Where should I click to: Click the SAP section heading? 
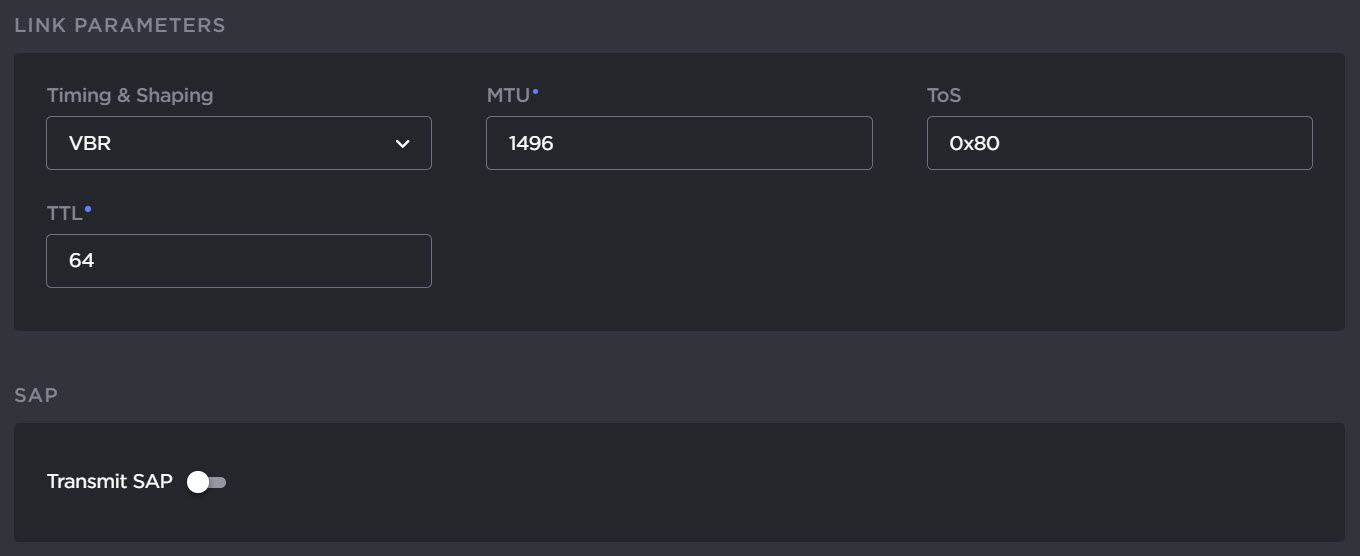(x=36, y=395)
